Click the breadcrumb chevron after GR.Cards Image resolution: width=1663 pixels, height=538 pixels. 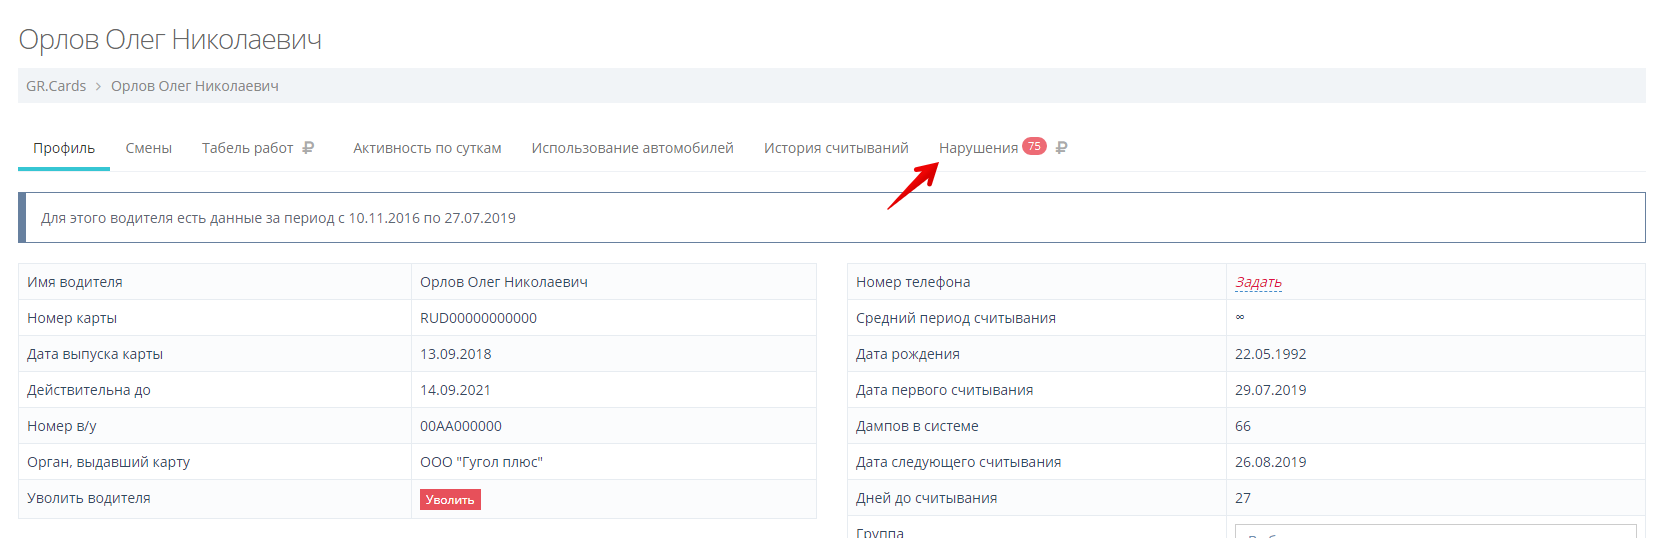click(98, 86)
